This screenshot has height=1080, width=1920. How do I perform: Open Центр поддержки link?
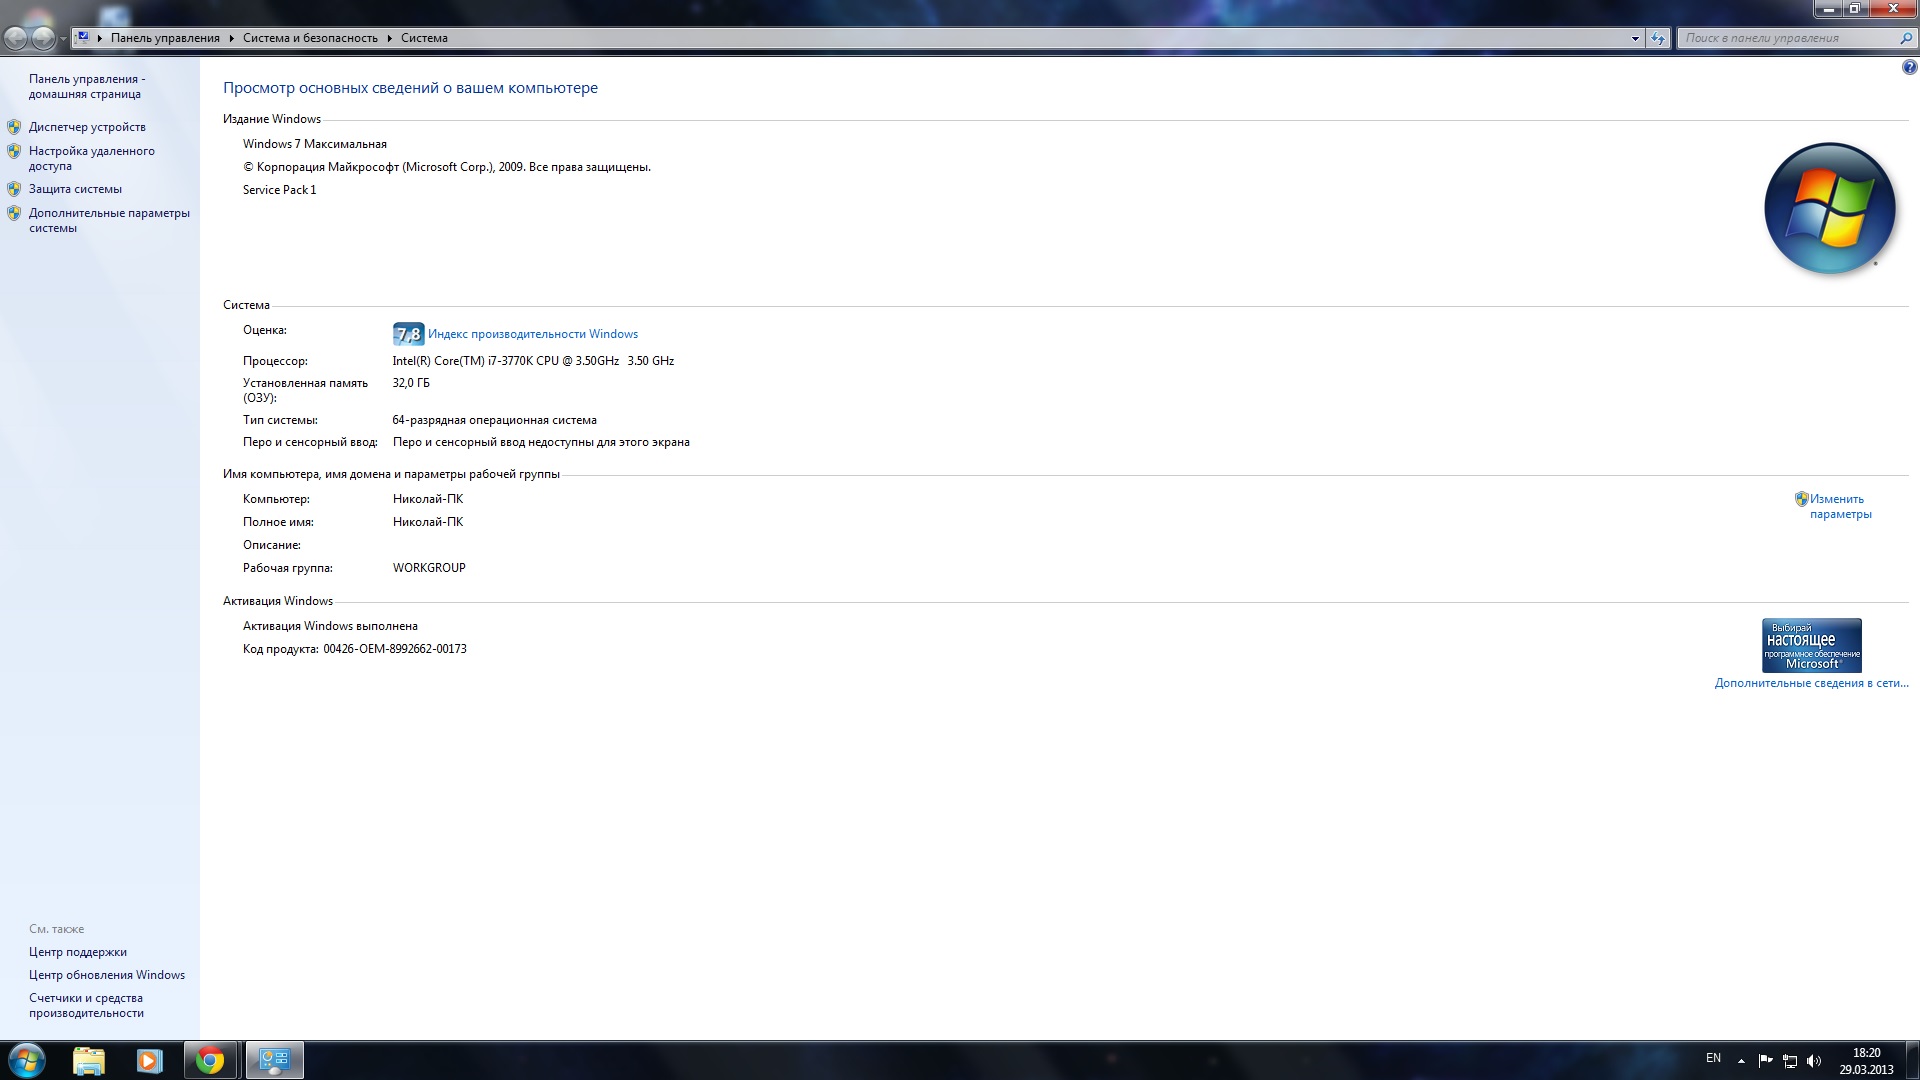pyautogui.click(x=78, y=952)
